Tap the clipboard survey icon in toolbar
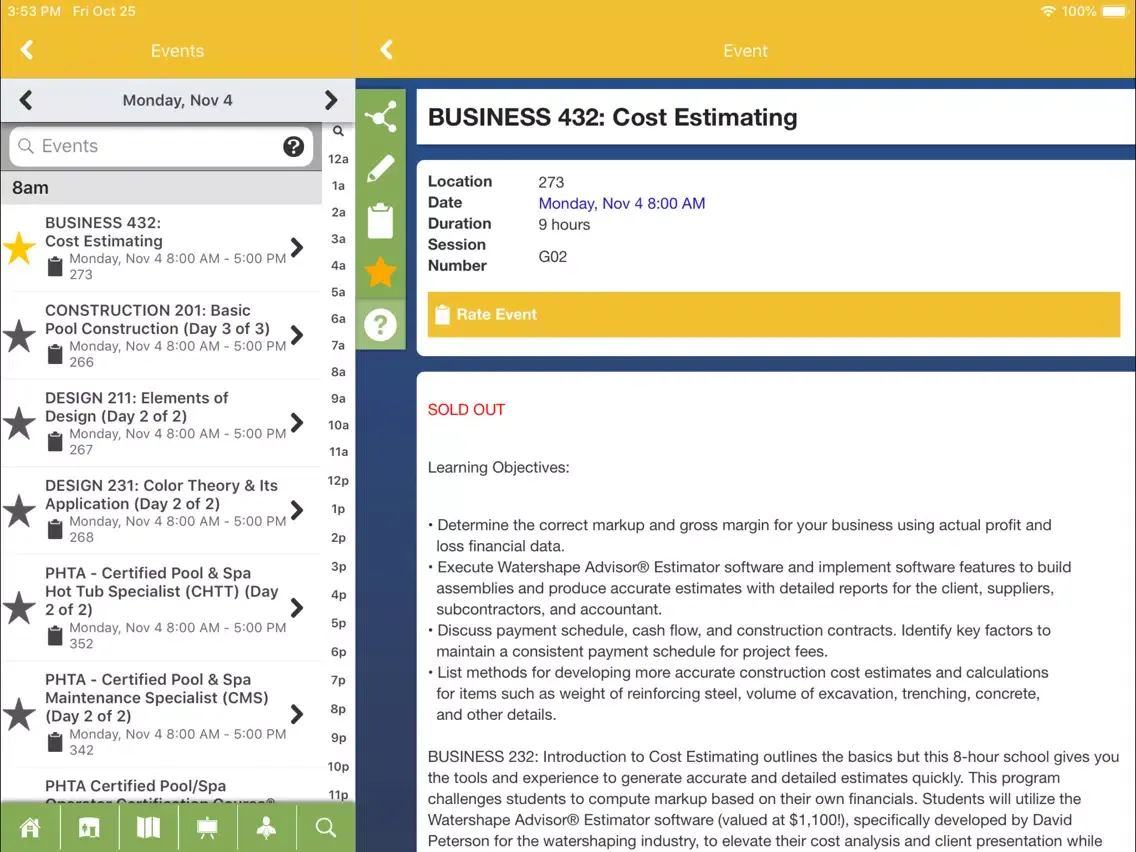This screenshot has height=852, width=1136. tap(381, 220)
